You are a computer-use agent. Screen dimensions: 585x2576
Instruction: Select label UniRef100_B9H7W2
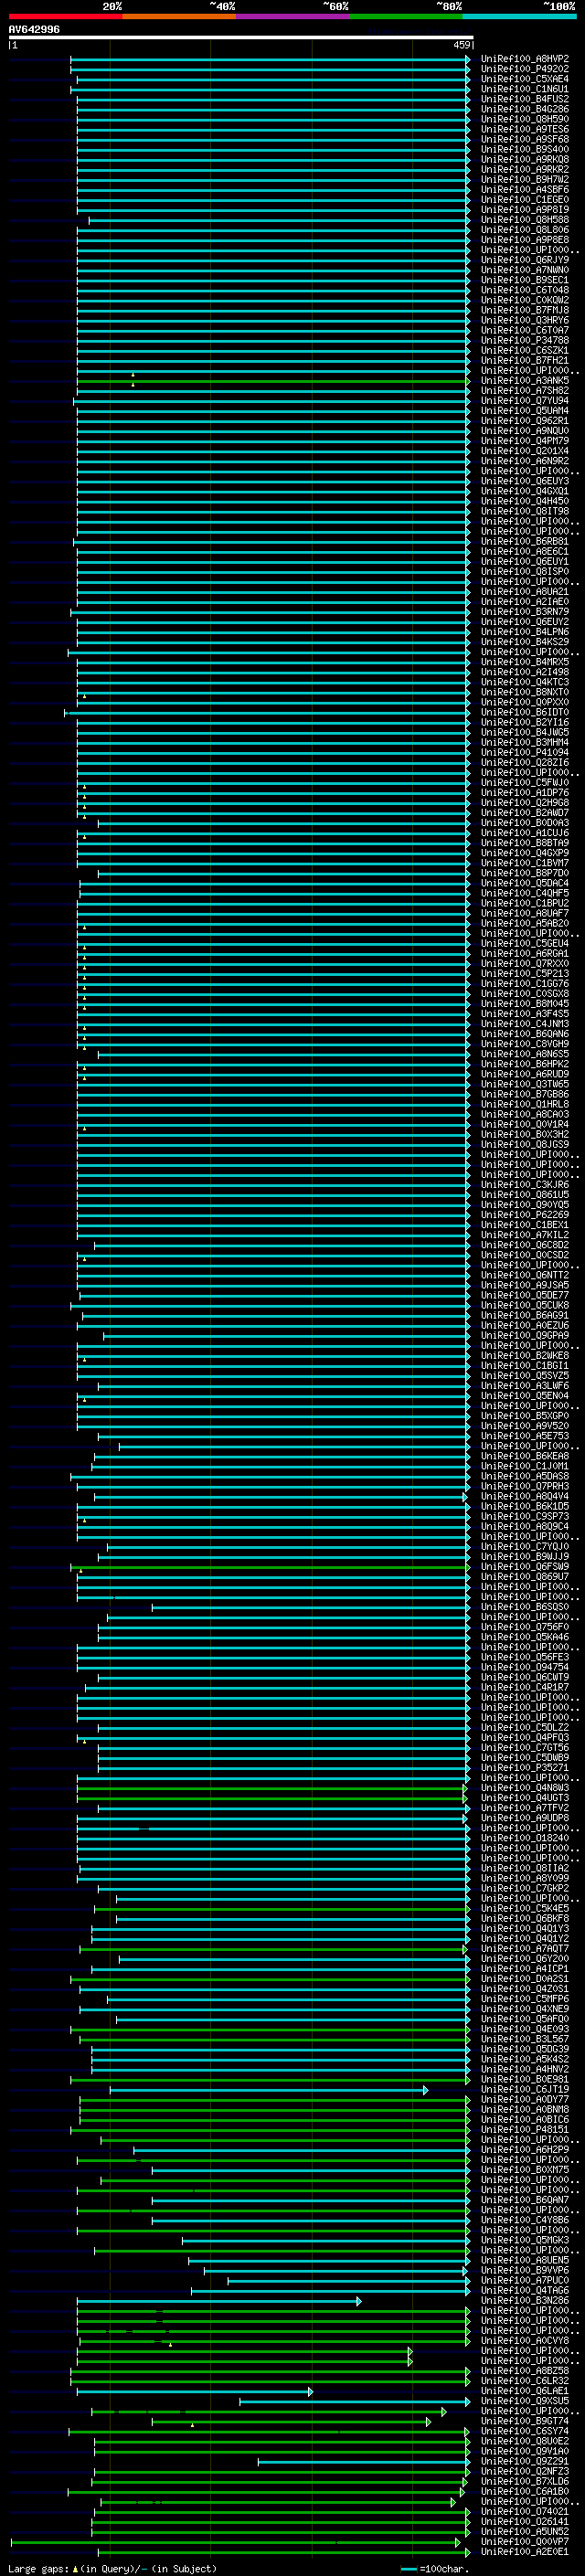(x=525, y=179)
